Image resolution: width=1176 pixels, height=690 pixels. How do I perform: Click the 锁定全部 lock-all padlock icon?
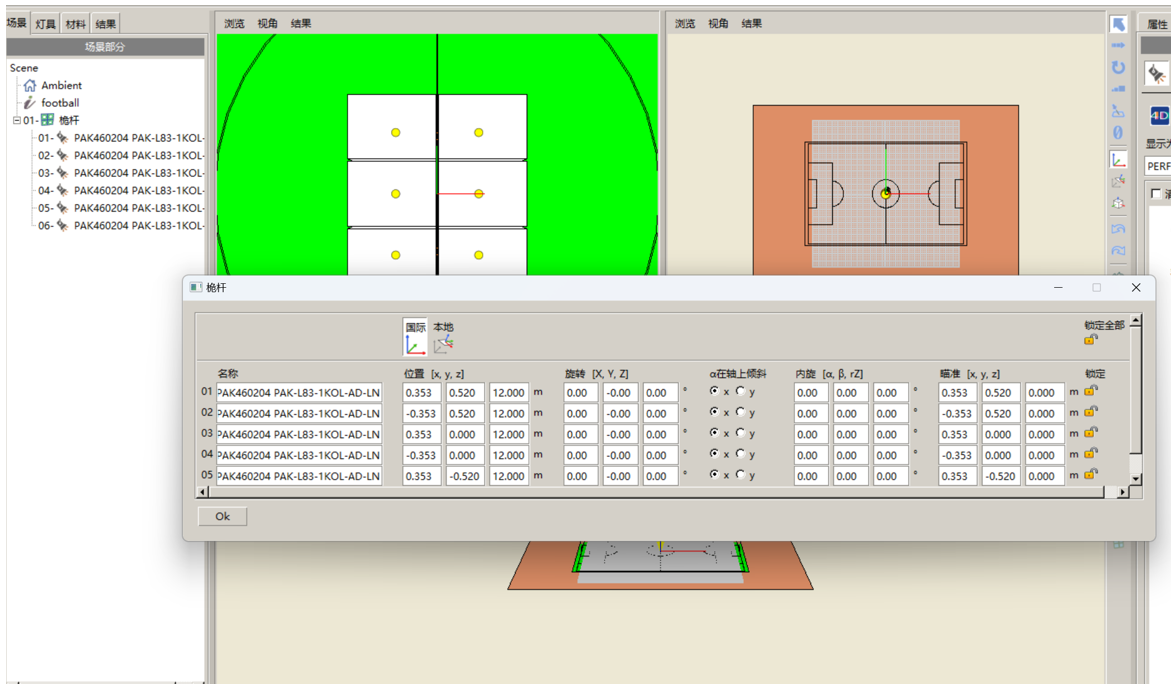pos(1090,340)
